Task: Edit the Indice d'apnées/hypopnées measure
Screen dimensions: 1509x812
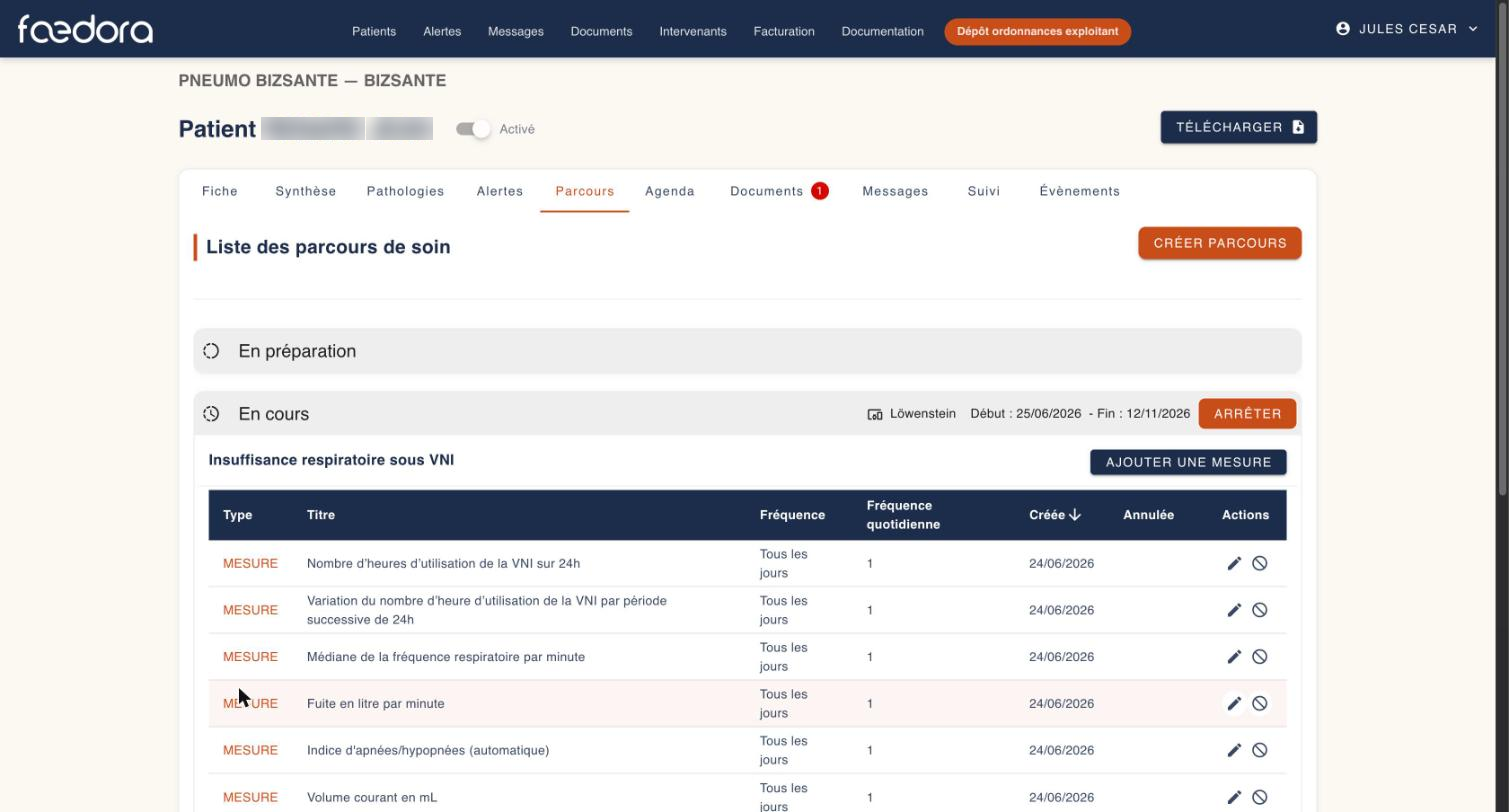Action: coord(1234,750)
